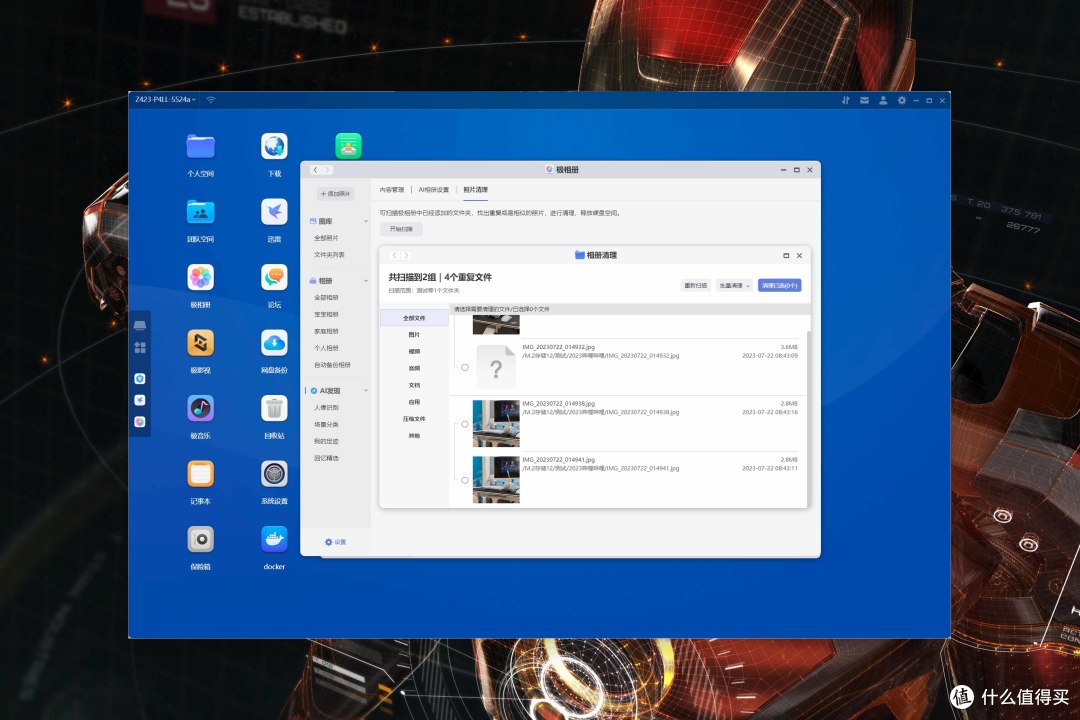
Task: Select the 文档 filter category
Action: coord(414,385)
